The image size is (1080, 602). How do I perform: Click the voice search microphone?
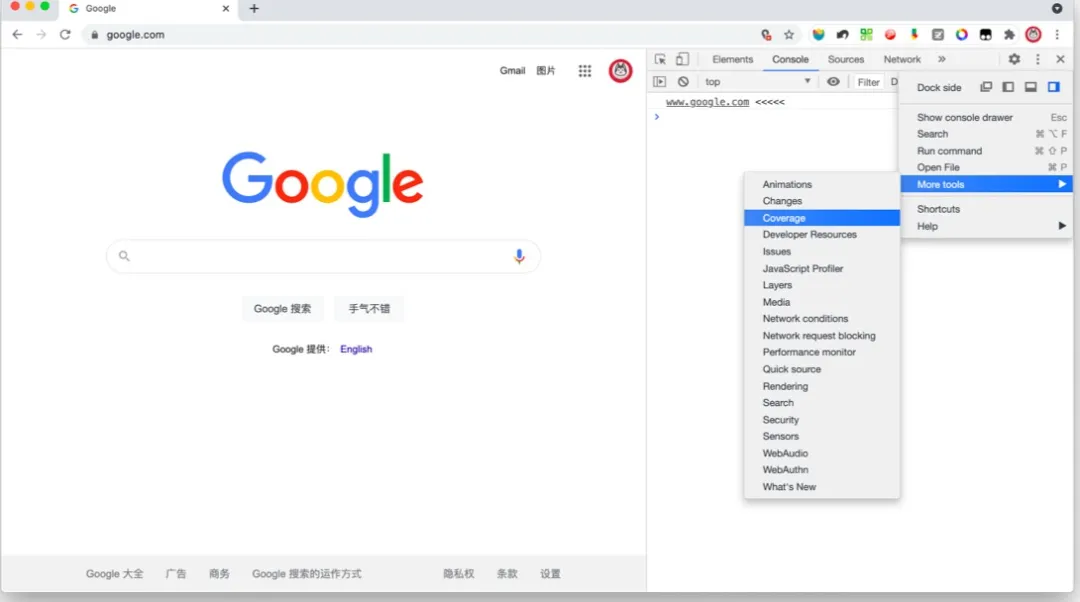[x=519, y=256]
